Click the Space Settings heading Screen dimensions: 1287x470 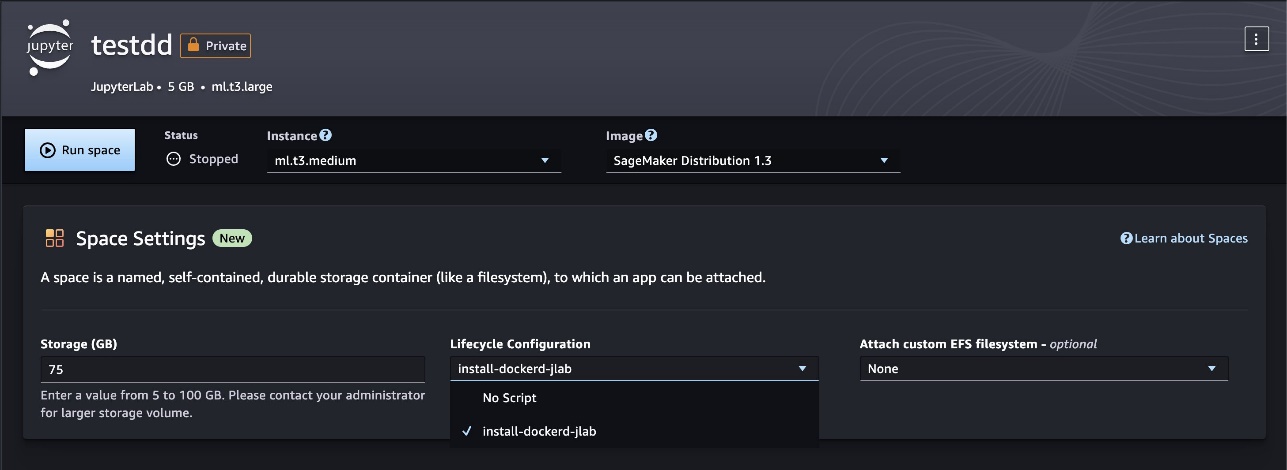(140, 238)
